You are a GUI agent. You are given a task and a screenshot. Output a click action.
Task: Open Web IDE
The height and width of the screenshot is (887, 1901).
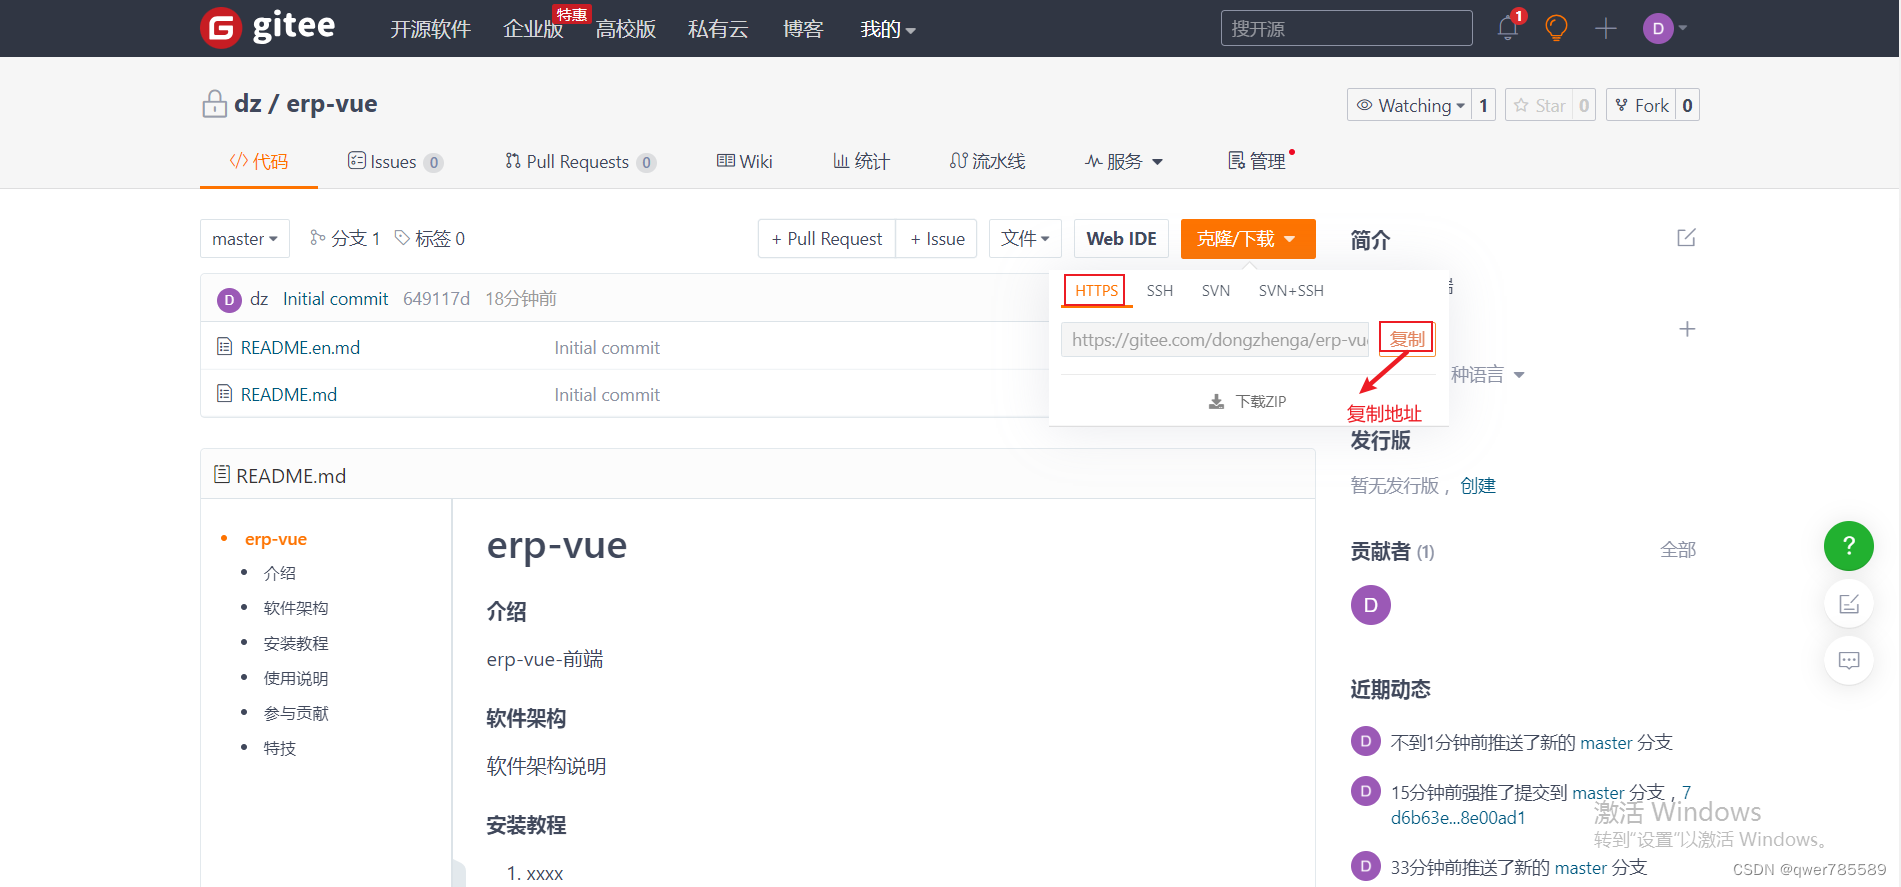(x=1121, y=239)
